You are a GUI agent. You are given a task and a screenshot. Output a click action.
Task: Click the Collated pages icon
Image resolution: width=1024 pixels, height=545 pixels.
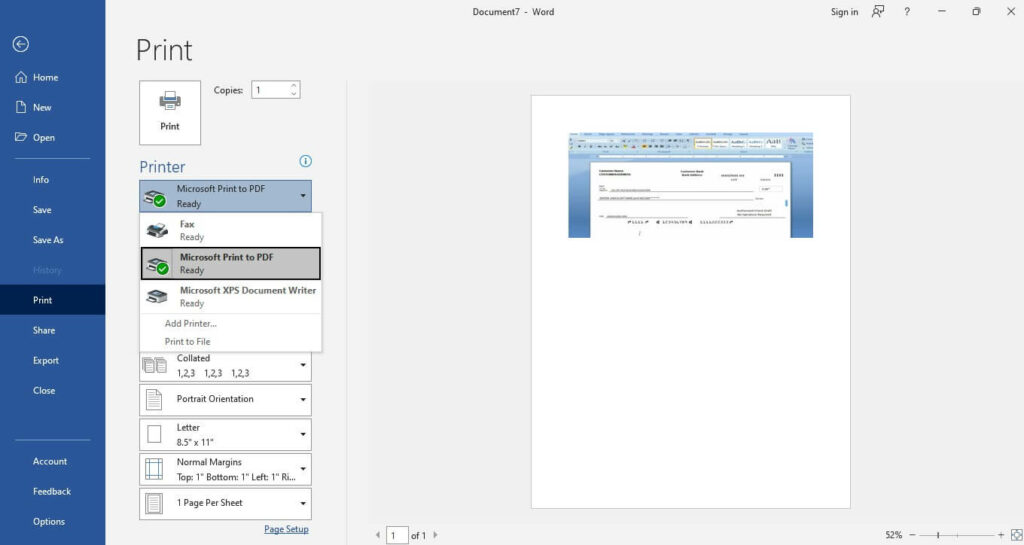[x=154, y=366]
